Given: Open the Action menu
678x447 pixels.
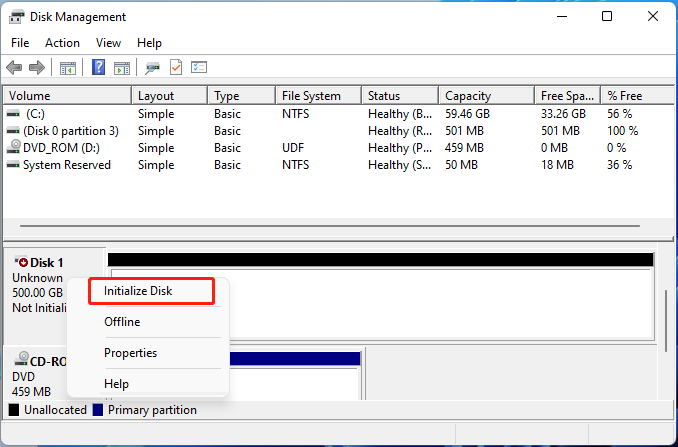Looking at the screenshot, I should point(62,43).
